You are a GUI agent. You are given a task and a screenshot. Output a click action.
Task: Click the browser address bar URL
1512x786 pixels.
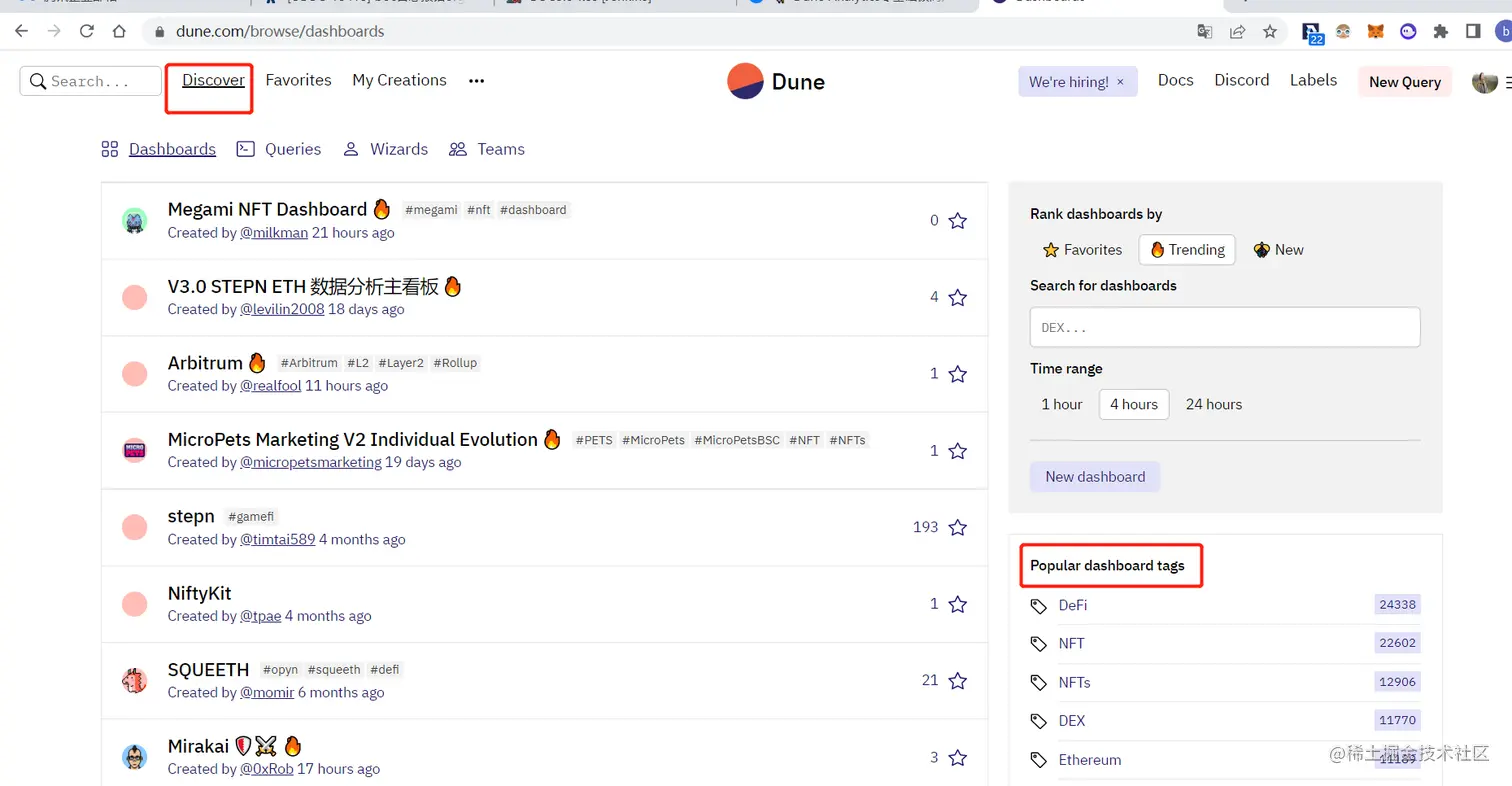(280, 31)
